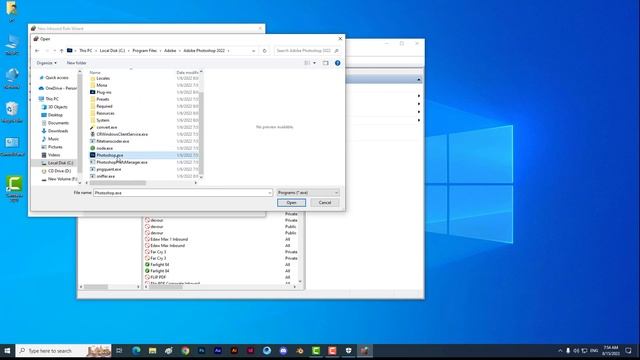Select PhotoshopPrefsManager.exe in the list
This screenshot has width=640, height=360.
tap(122, 162)
